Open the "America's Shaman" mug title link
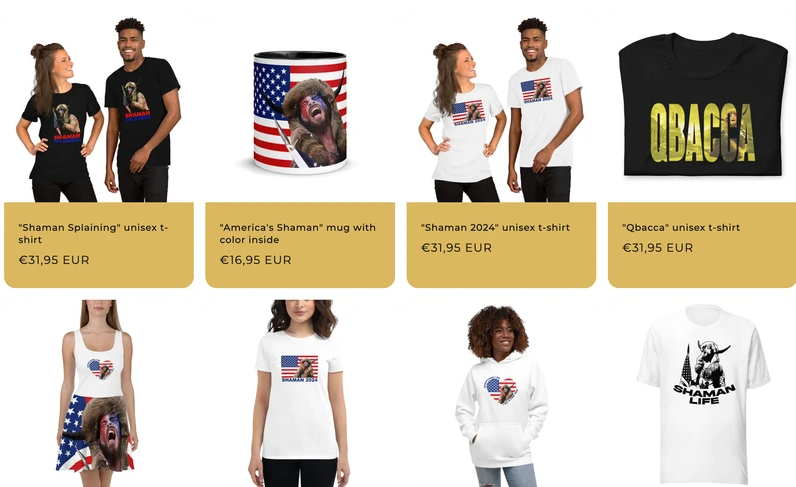 (x=297, y=234)
